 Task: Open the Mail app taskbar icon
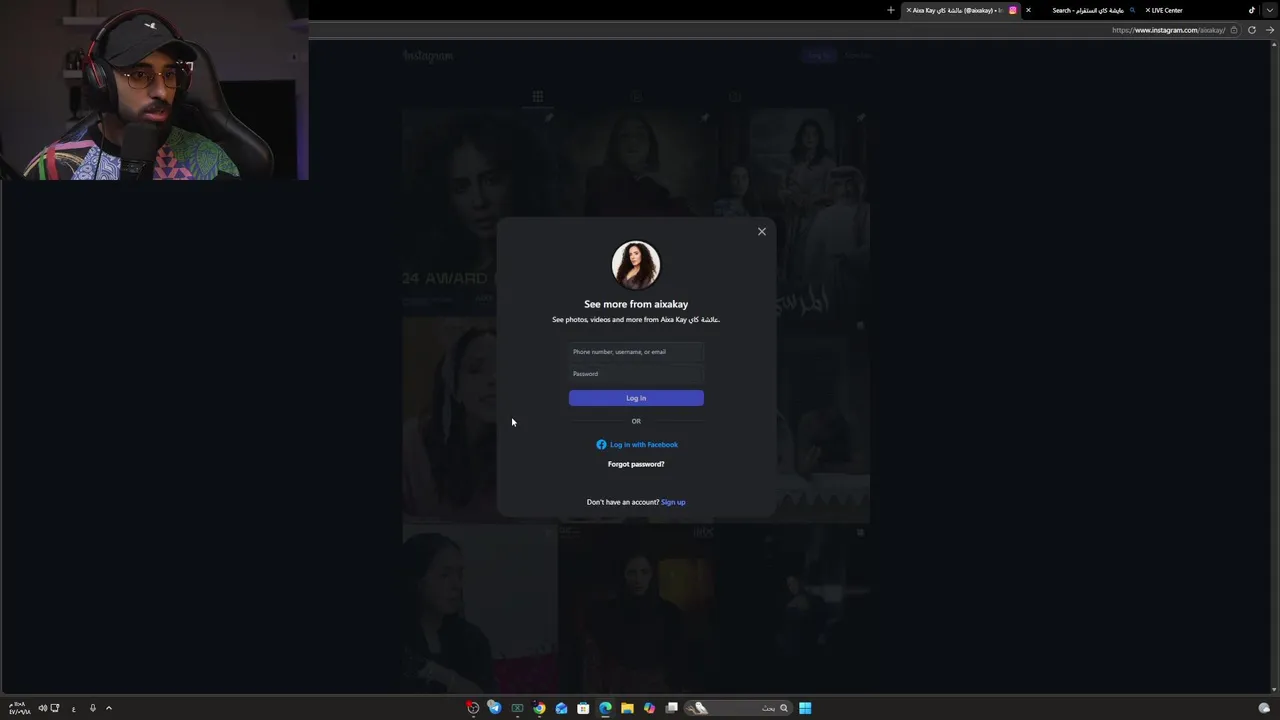coord(561,708)
